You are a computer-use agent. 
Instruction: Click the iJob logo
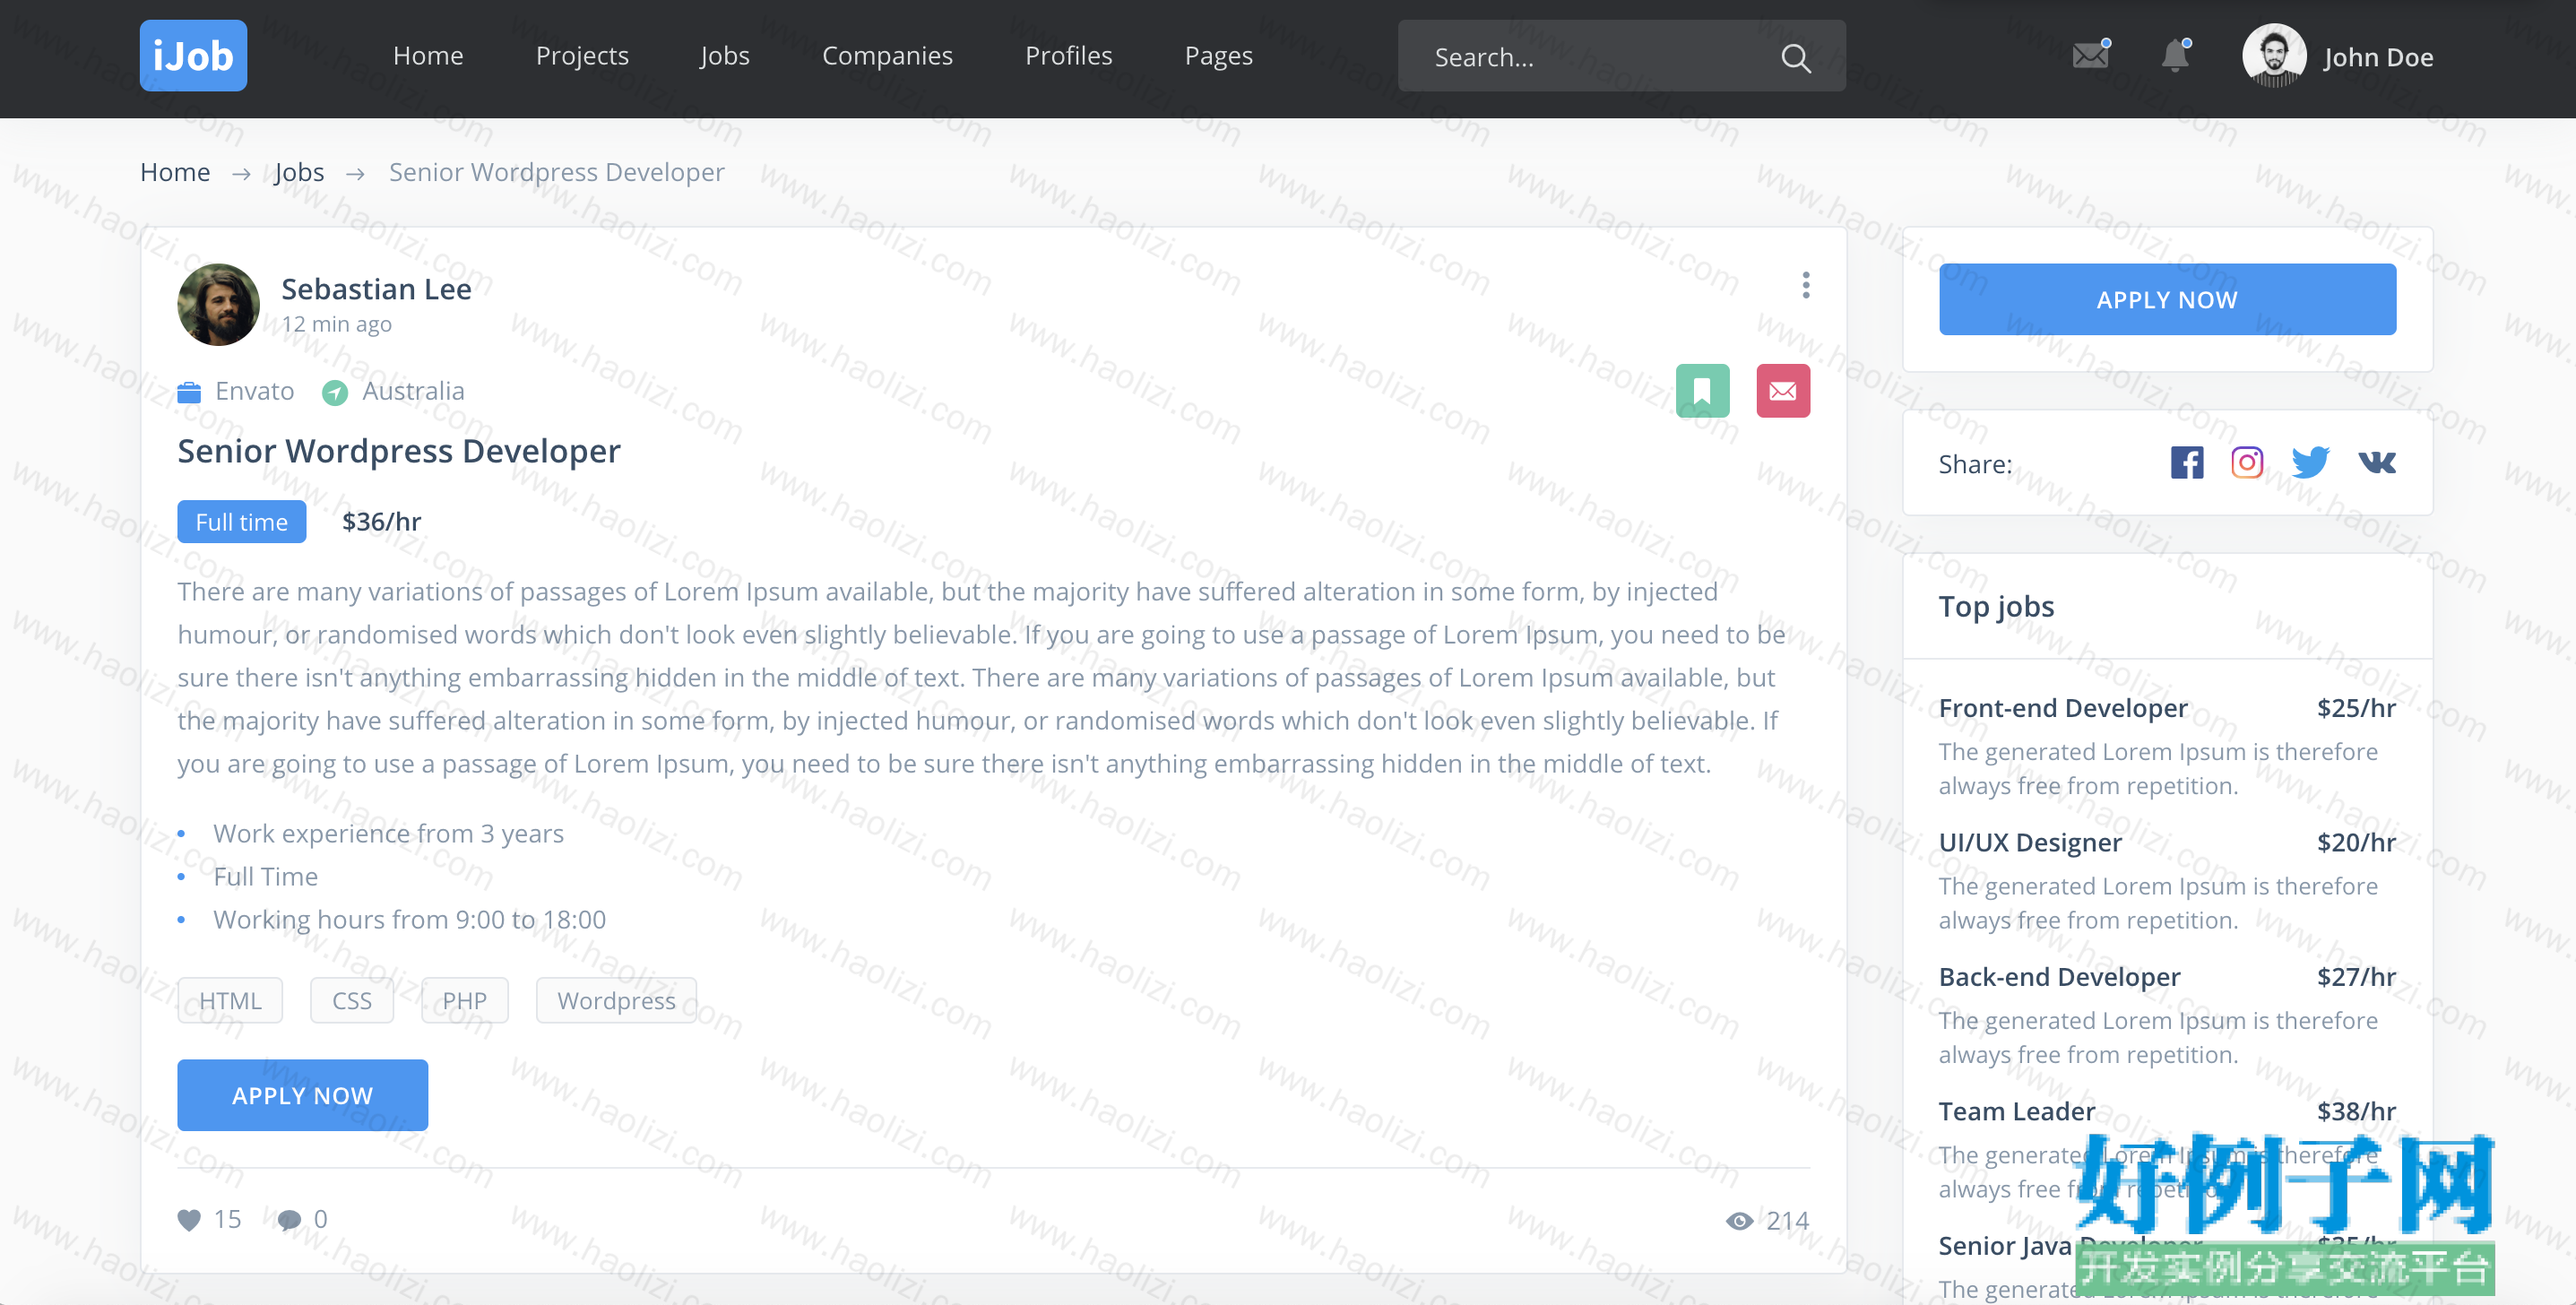(193, 56)
